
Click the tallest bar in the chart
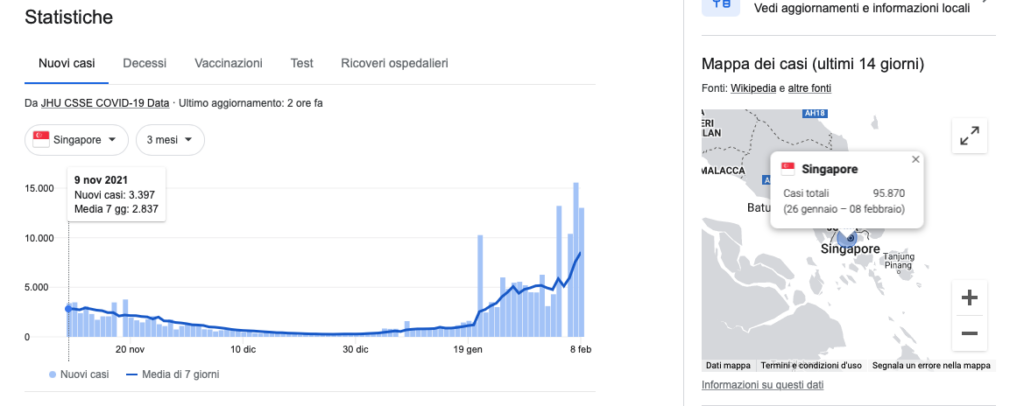pos(576,260)
